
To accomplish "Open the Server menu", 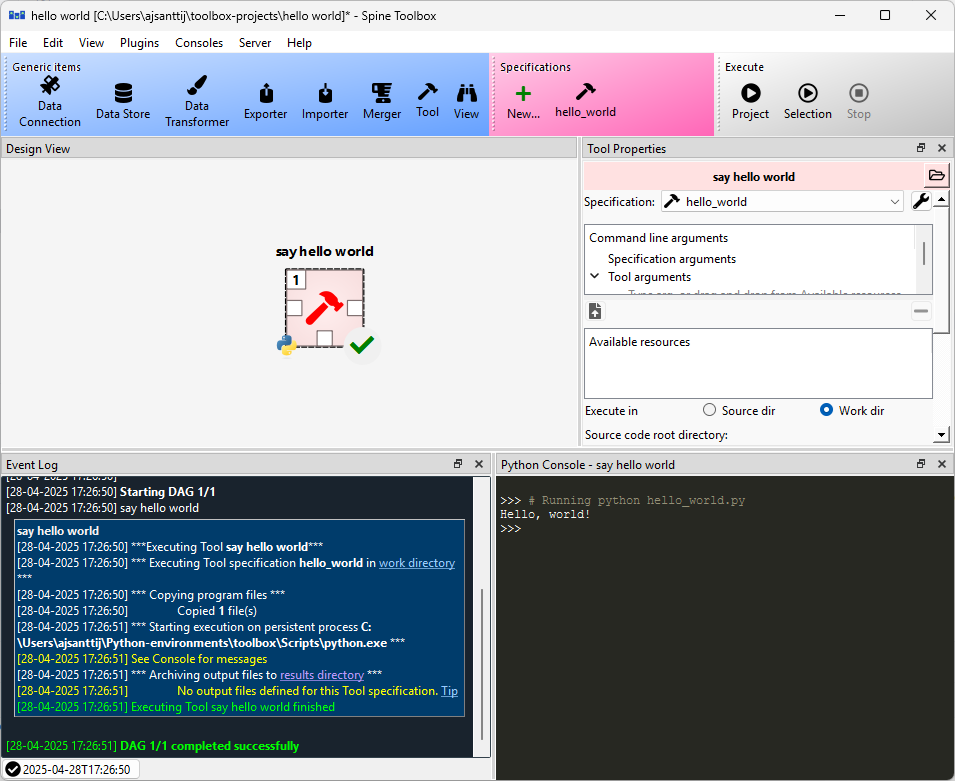I will [255, 43].
